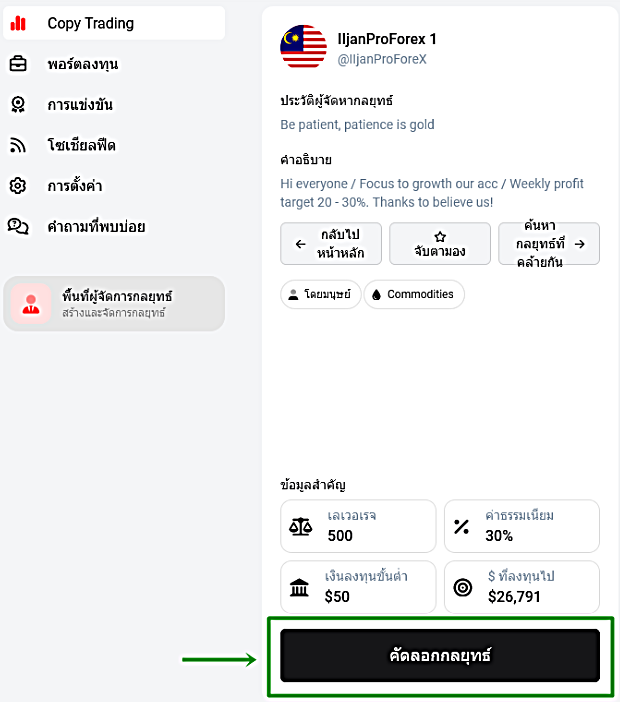Viewport: 620px width, 702px height.
Task: Select the โดยมนุษย์ tag chip
Action: tap(321, 294)
